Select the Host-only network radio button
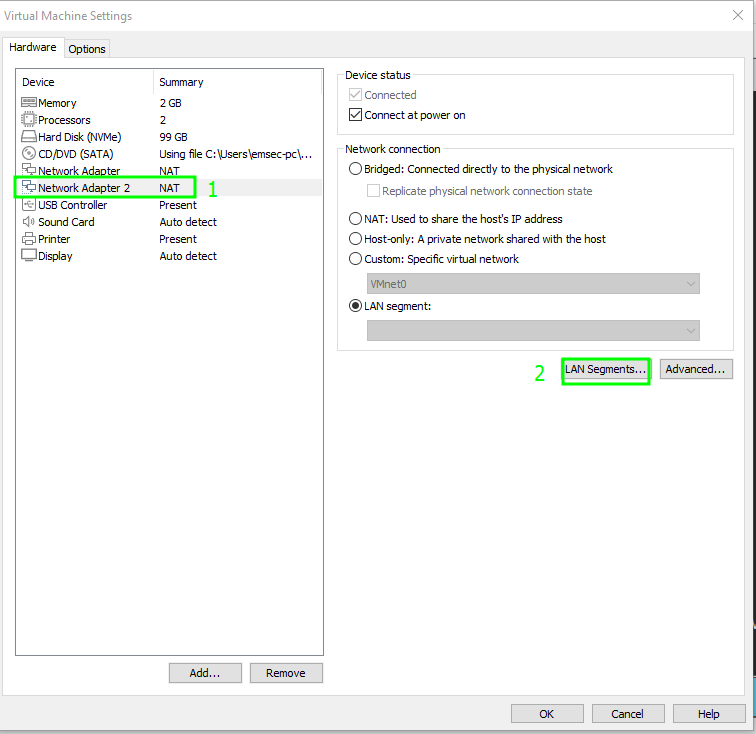This screenshot has width=756, height=734. click(356, 239)
